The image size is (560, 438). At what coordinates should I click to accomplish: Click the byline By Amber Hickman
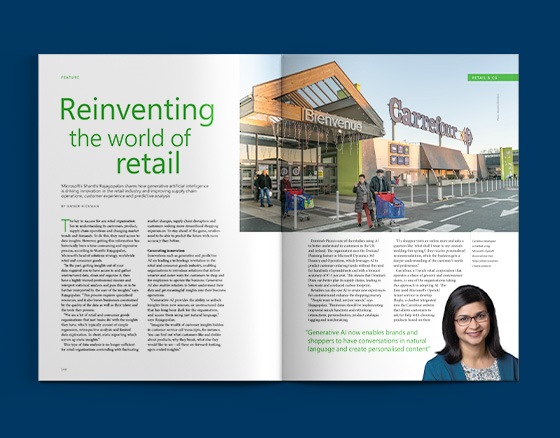(80, 206)
